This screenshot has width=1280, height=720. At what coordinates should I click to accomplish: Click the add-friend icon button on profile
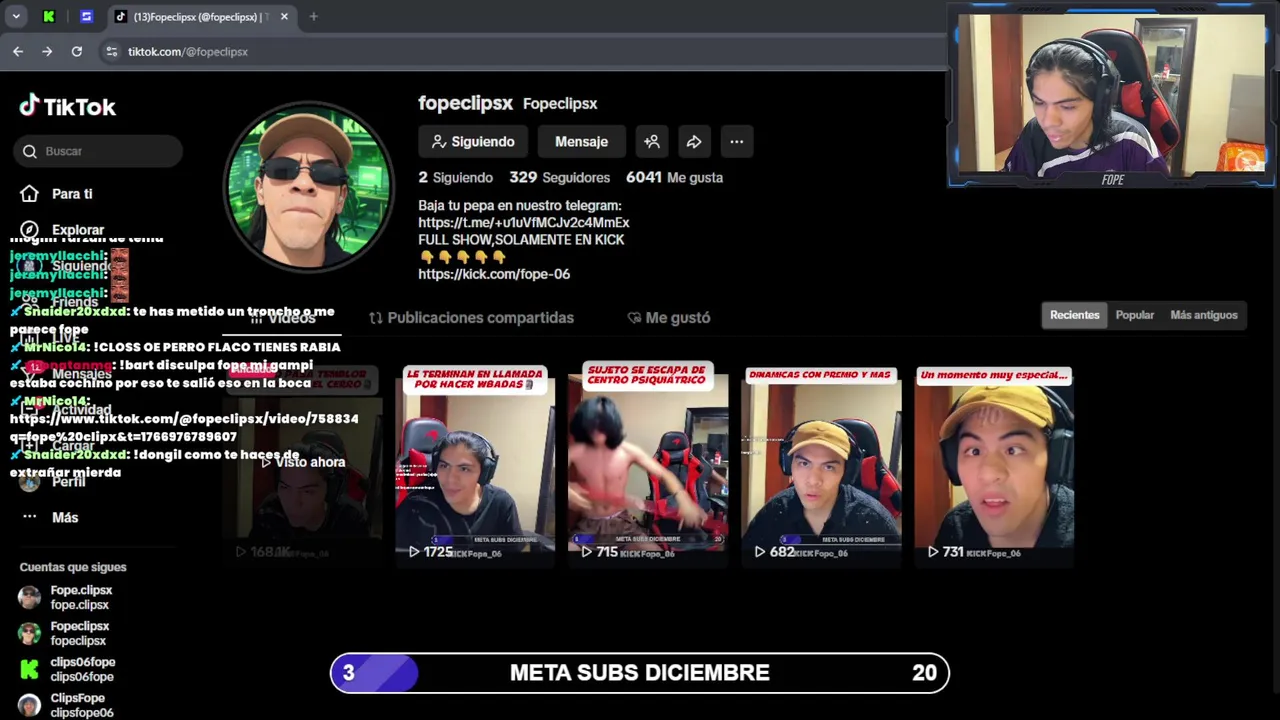[x=652, y=142]
